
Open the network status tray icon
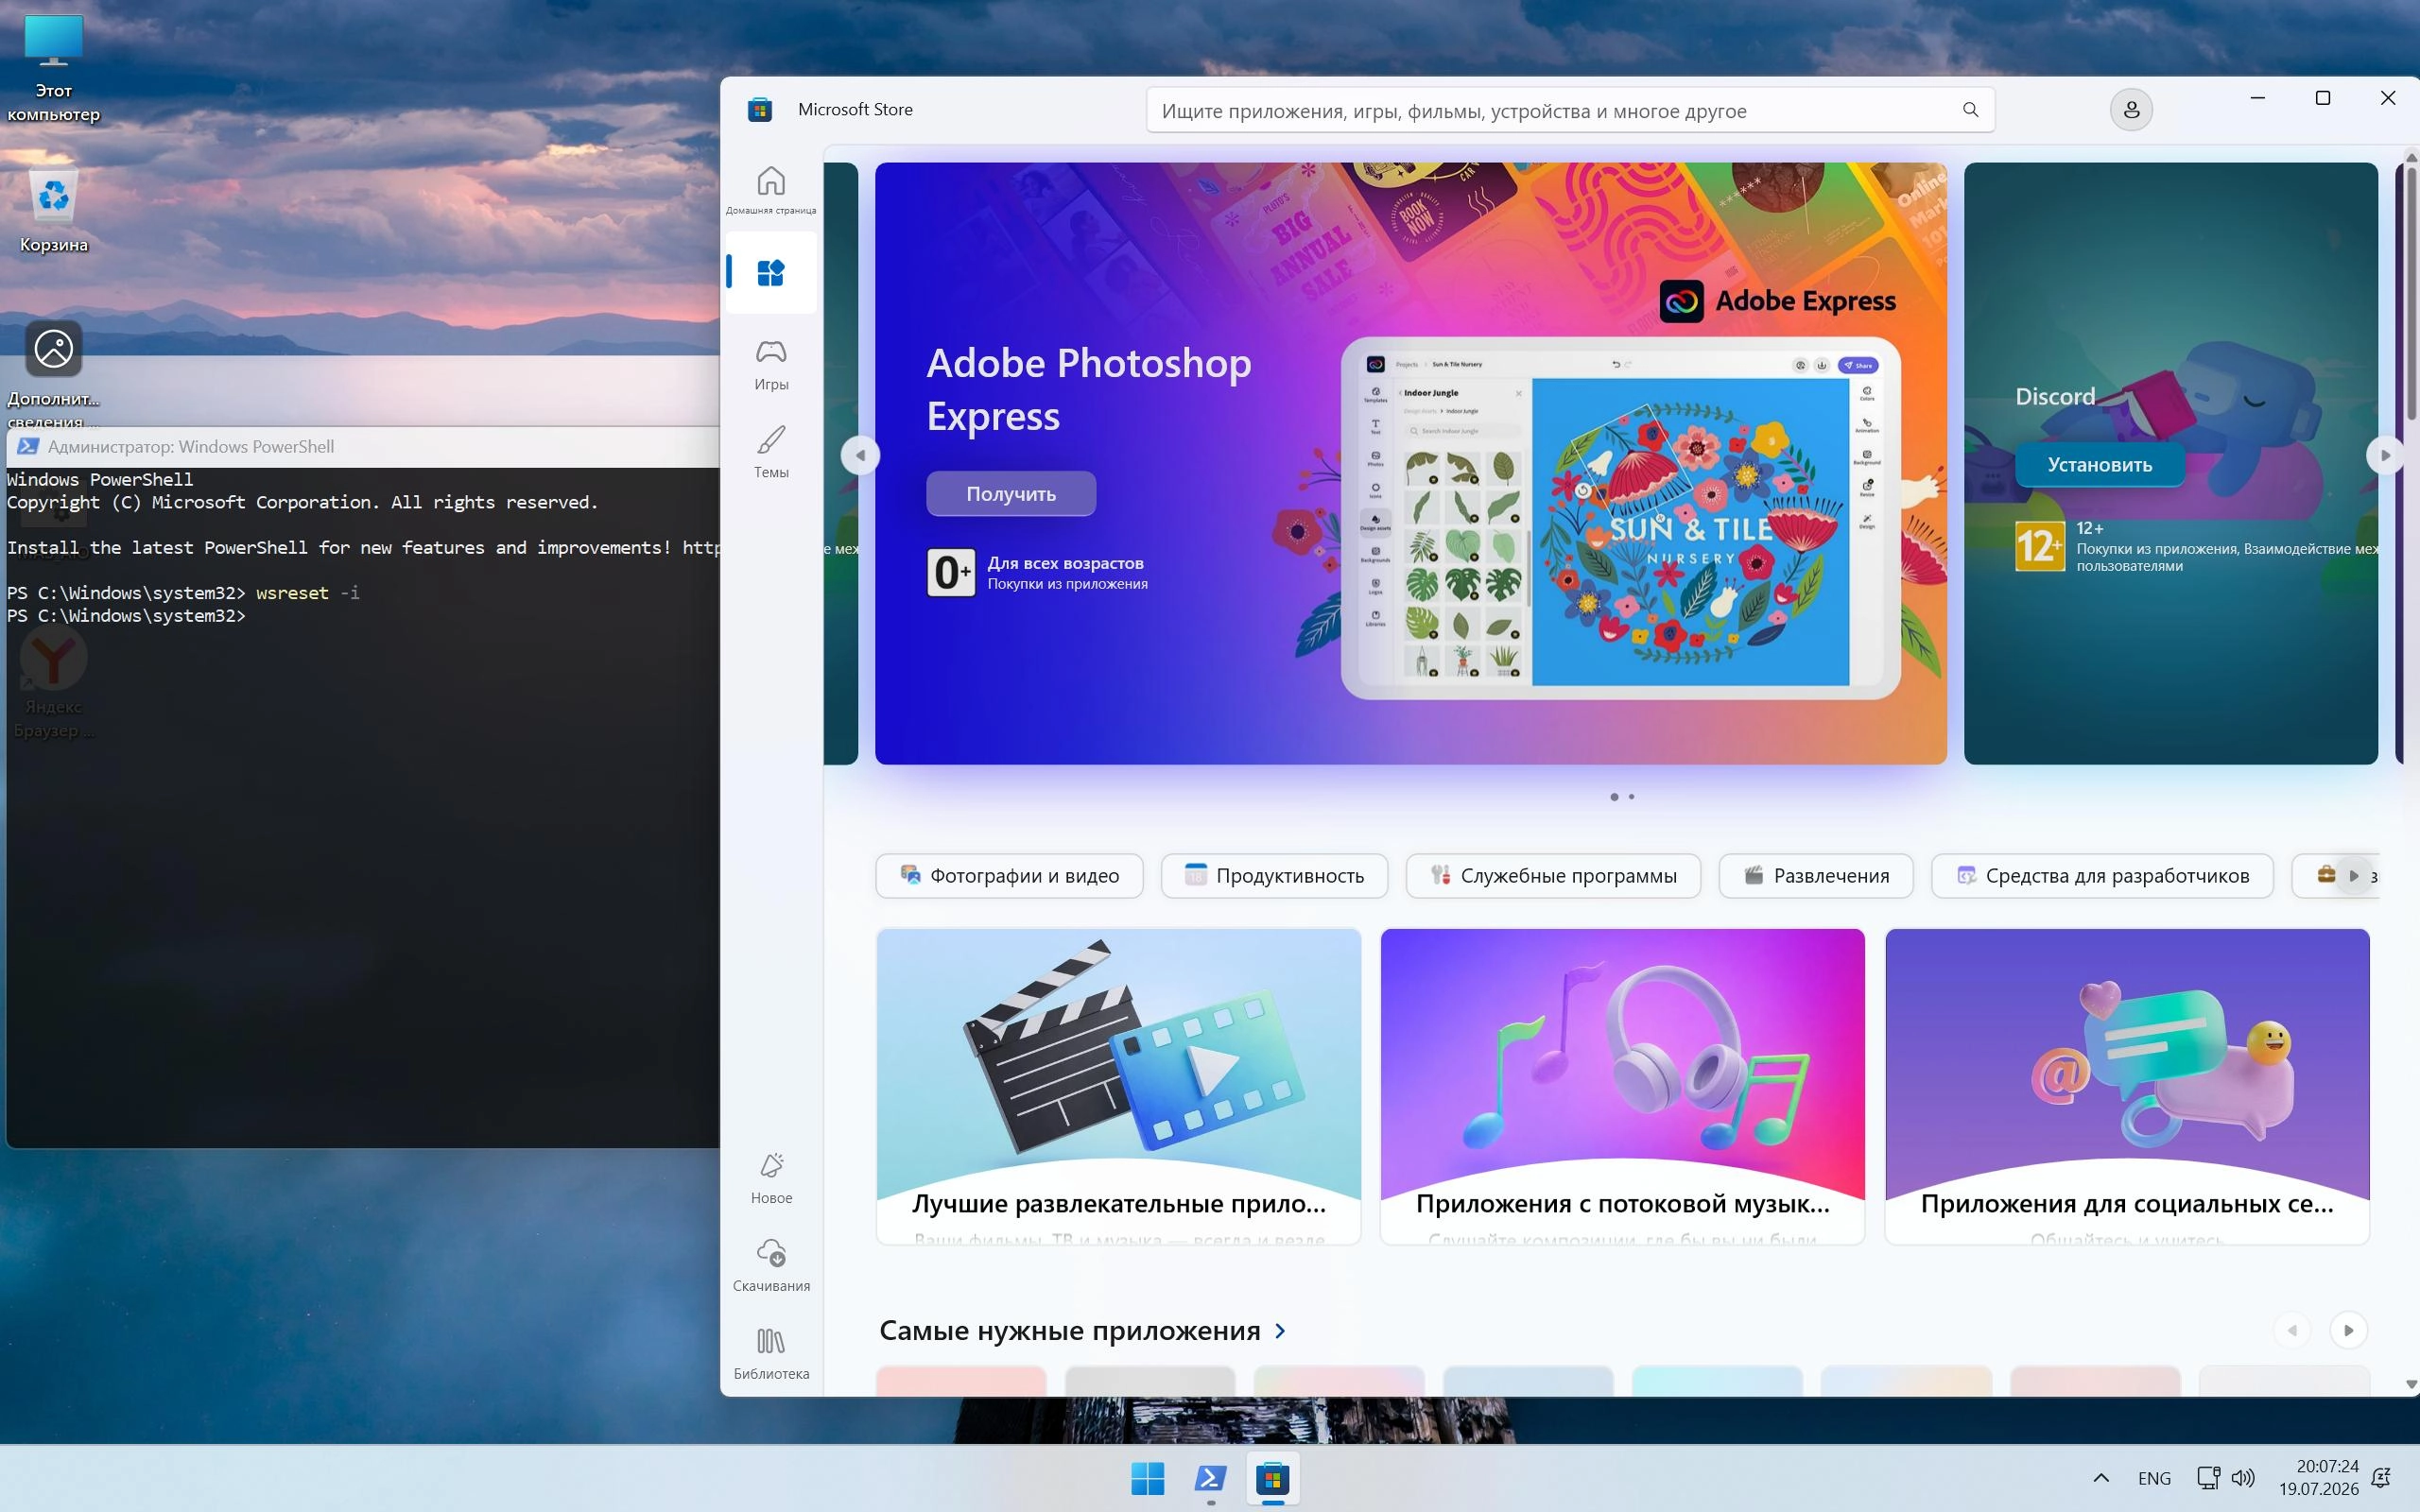(2208, 1478)
